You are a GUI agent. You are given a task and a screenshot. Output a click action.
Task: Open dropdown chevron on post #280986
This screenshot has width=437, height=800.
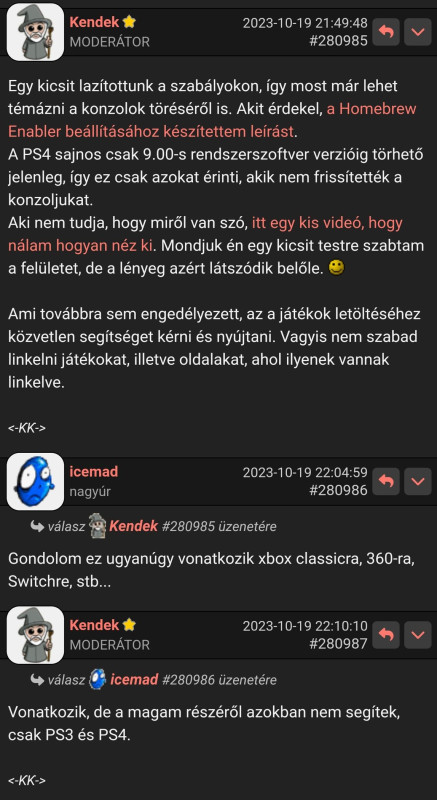418,481
